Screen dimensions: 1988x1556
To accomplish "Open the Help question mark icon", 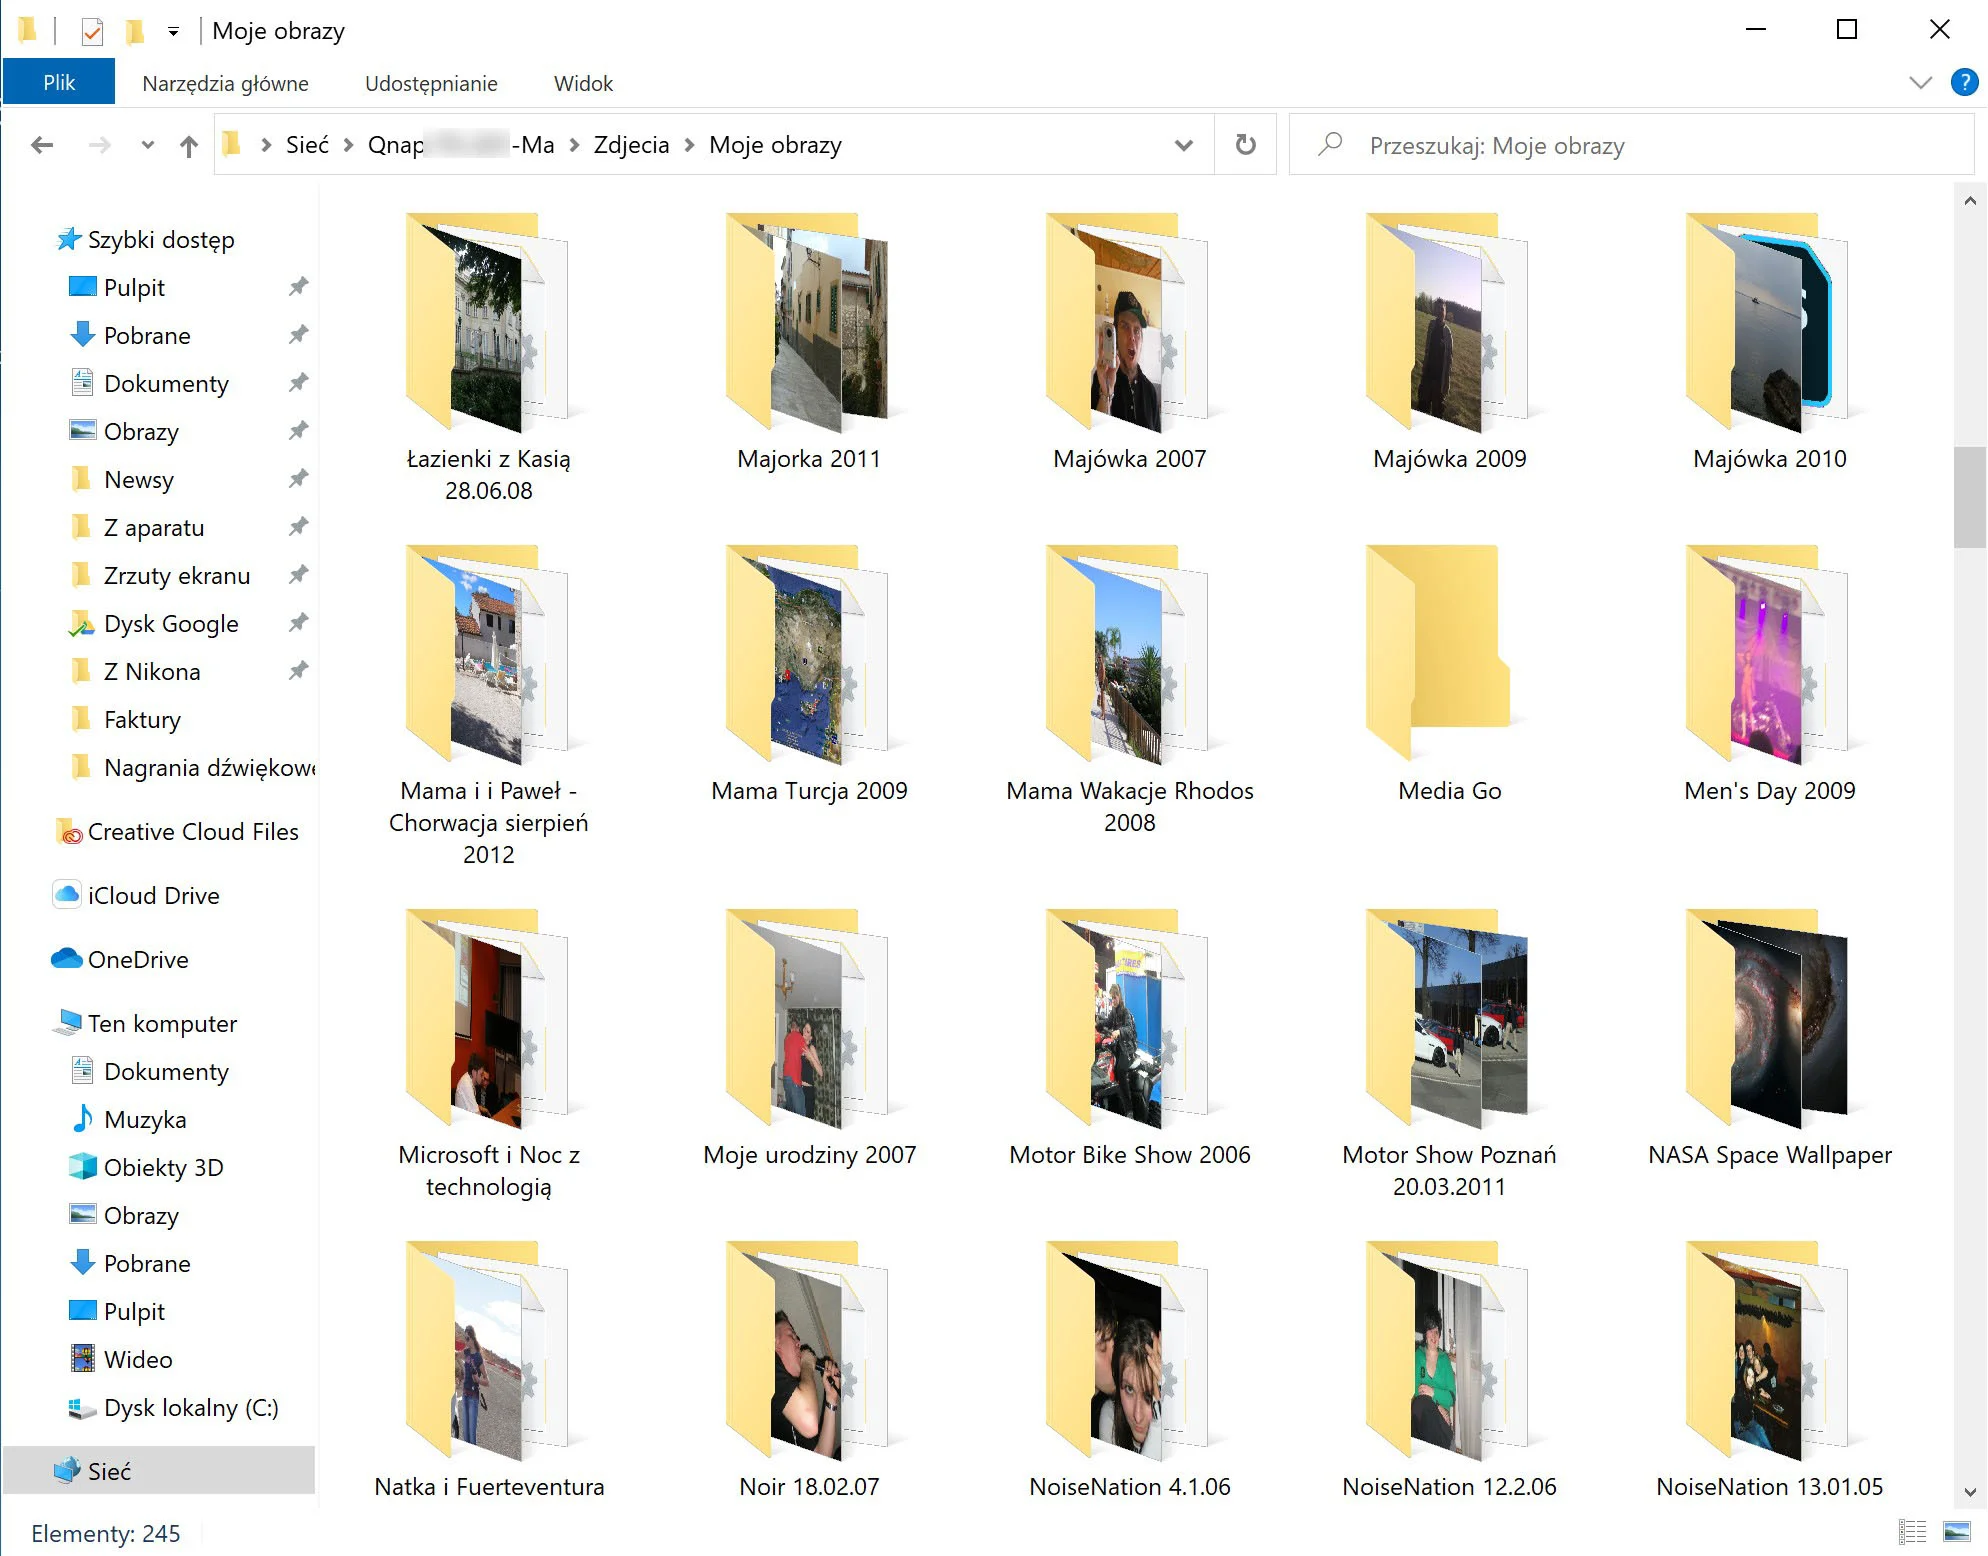I will point(1964,82).
